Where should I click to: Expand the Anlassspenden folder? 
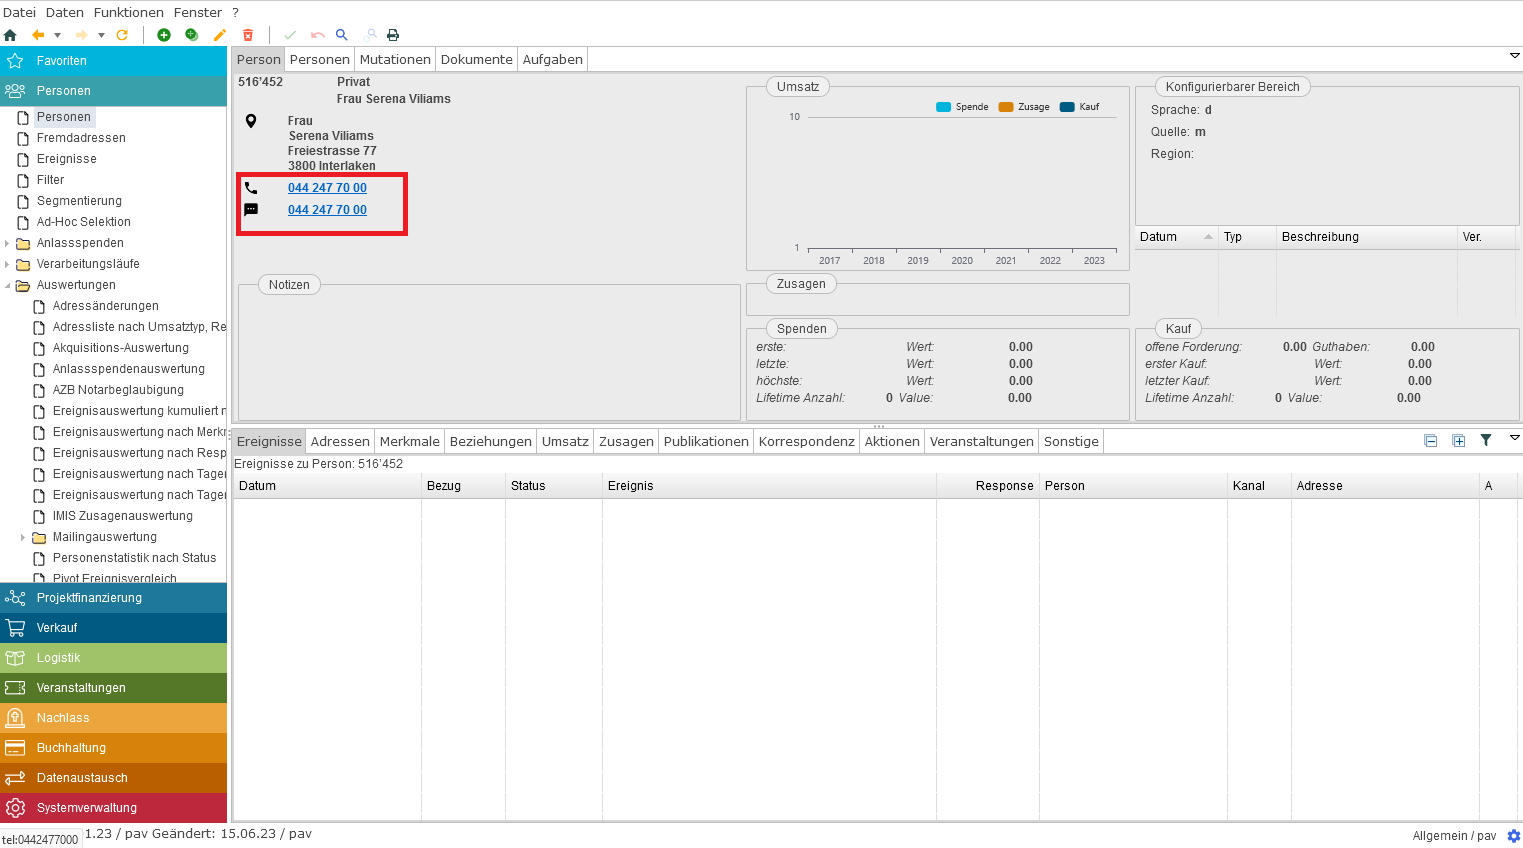8,243
